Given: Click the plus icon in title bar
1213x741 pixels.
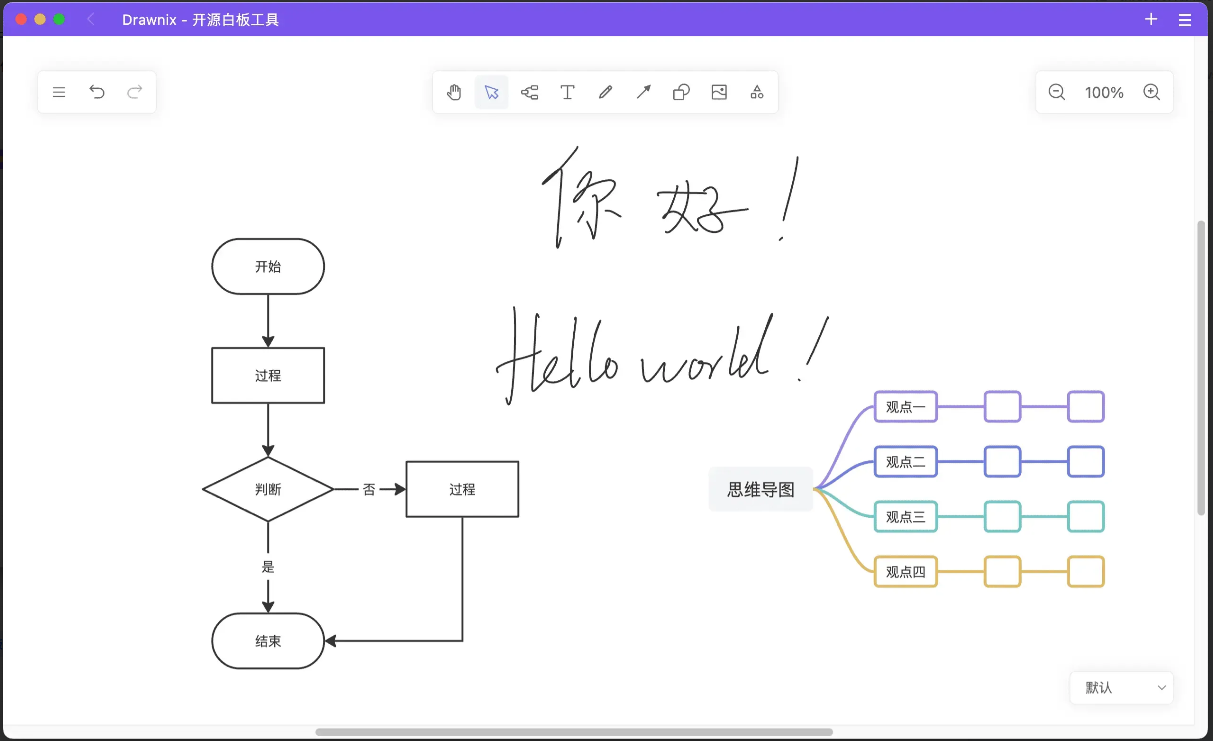Looking at the screenshot, I should 1151,19.
